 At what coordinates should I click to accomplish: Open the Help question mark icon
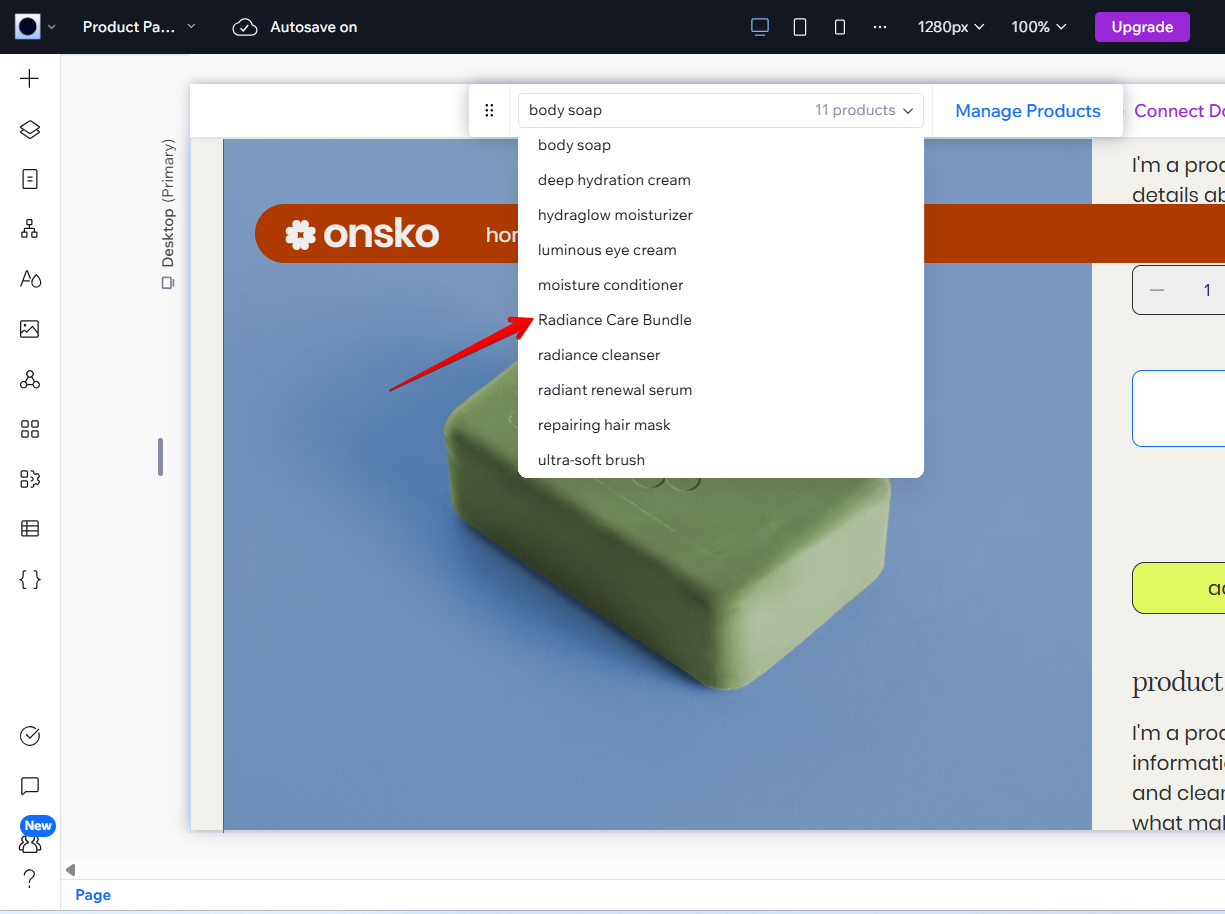pos(30,878)
